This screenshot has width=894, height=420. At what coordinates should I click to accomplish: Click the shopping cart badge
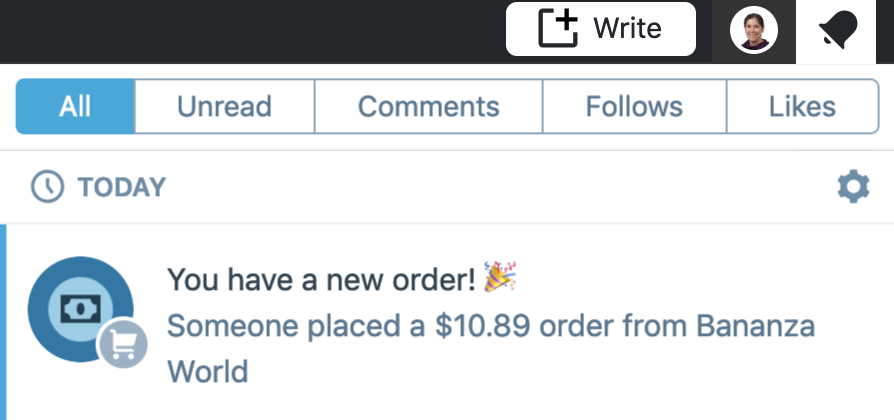tap(123, 345)
